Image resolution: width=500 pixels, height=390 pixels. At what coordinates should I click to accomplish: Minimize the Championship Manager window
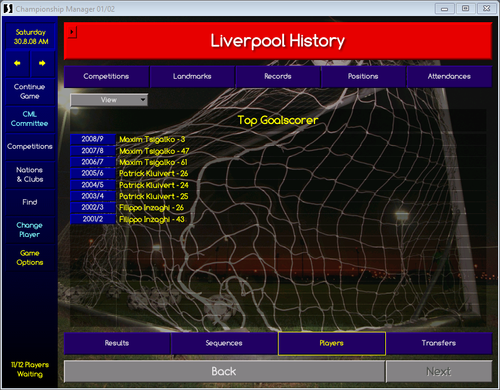click(x=444, y=9)
